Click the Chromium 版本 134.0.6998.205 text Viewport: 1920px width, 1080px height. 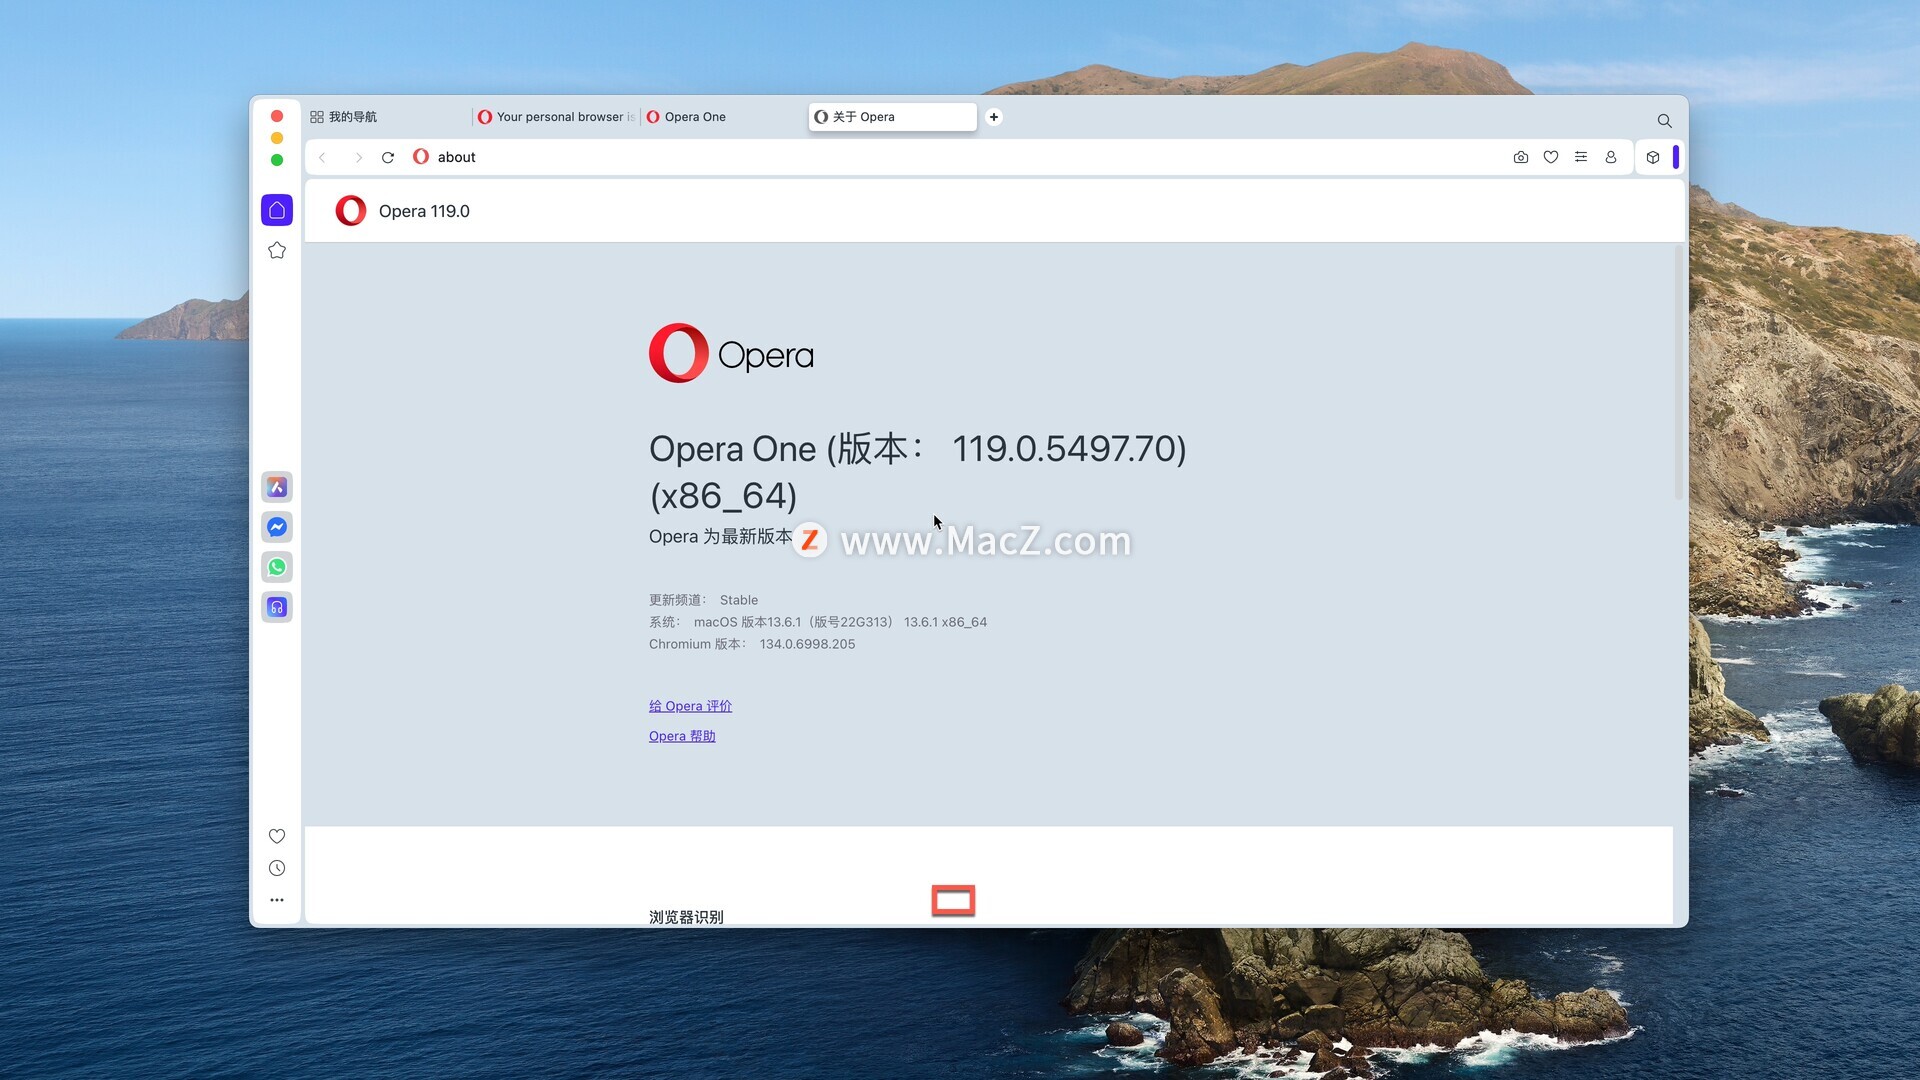tap(752, 644)
